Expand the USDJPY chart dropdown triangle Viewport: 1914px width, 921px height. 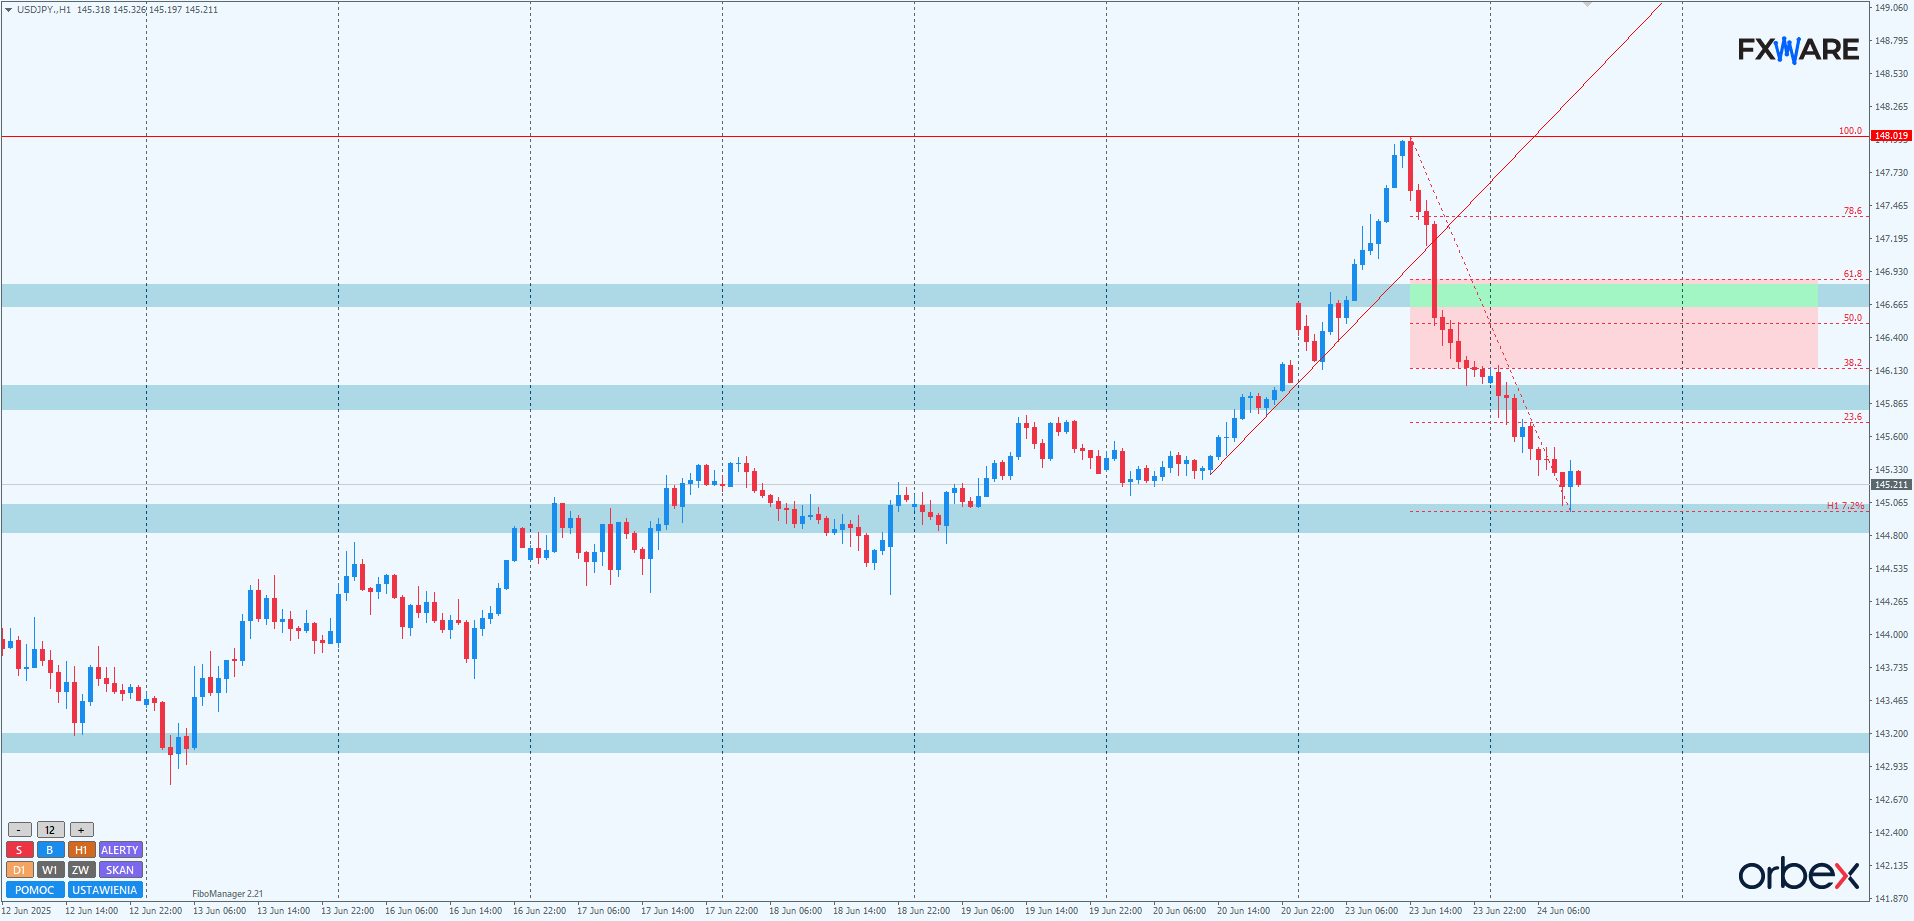pyautogui.click(x=8, y=10)
